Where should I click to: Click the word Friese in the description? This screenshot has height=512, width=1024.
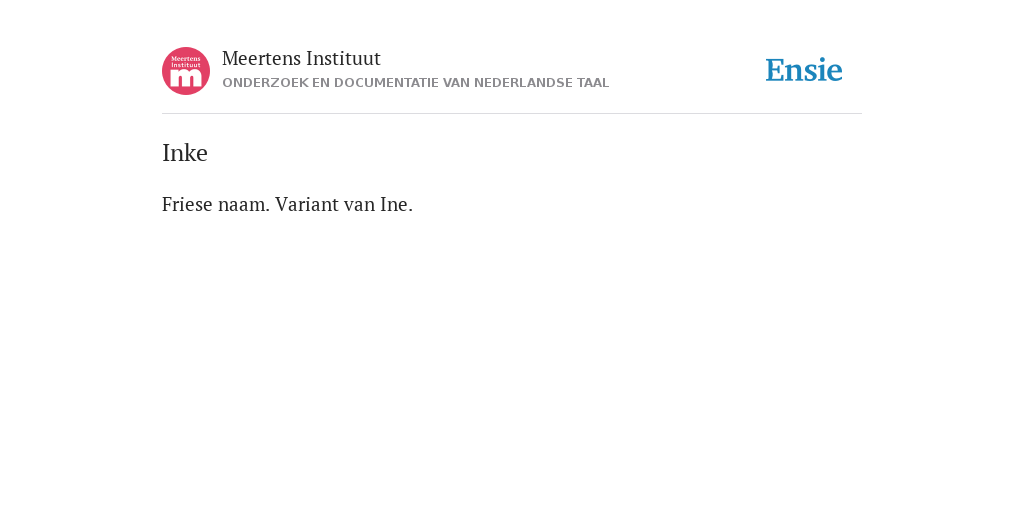coord(187,204)
